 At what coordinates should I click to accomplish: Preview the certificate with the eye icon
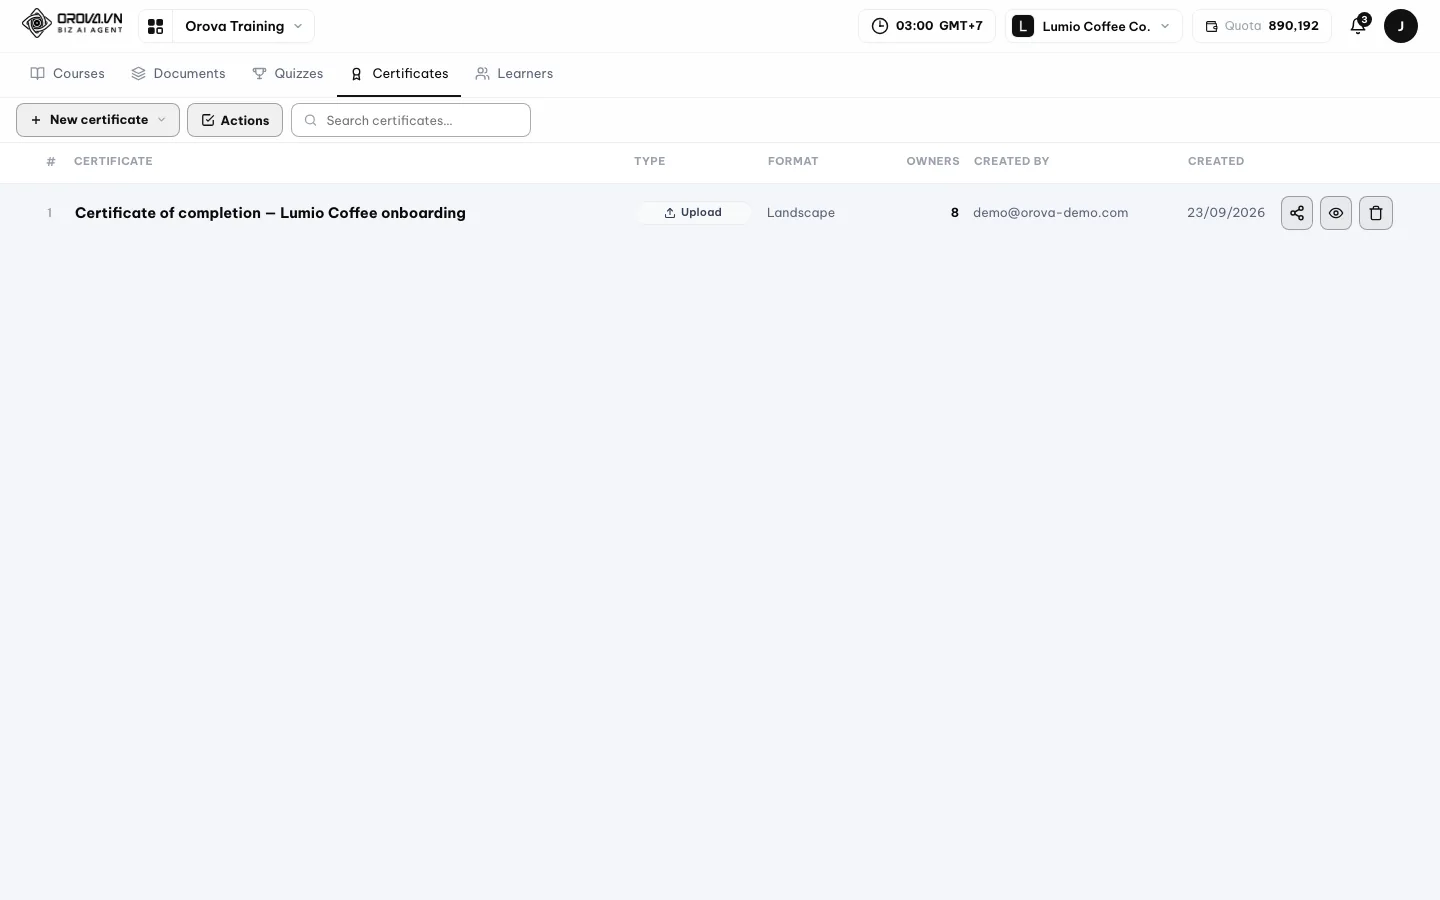(1336, 213)
